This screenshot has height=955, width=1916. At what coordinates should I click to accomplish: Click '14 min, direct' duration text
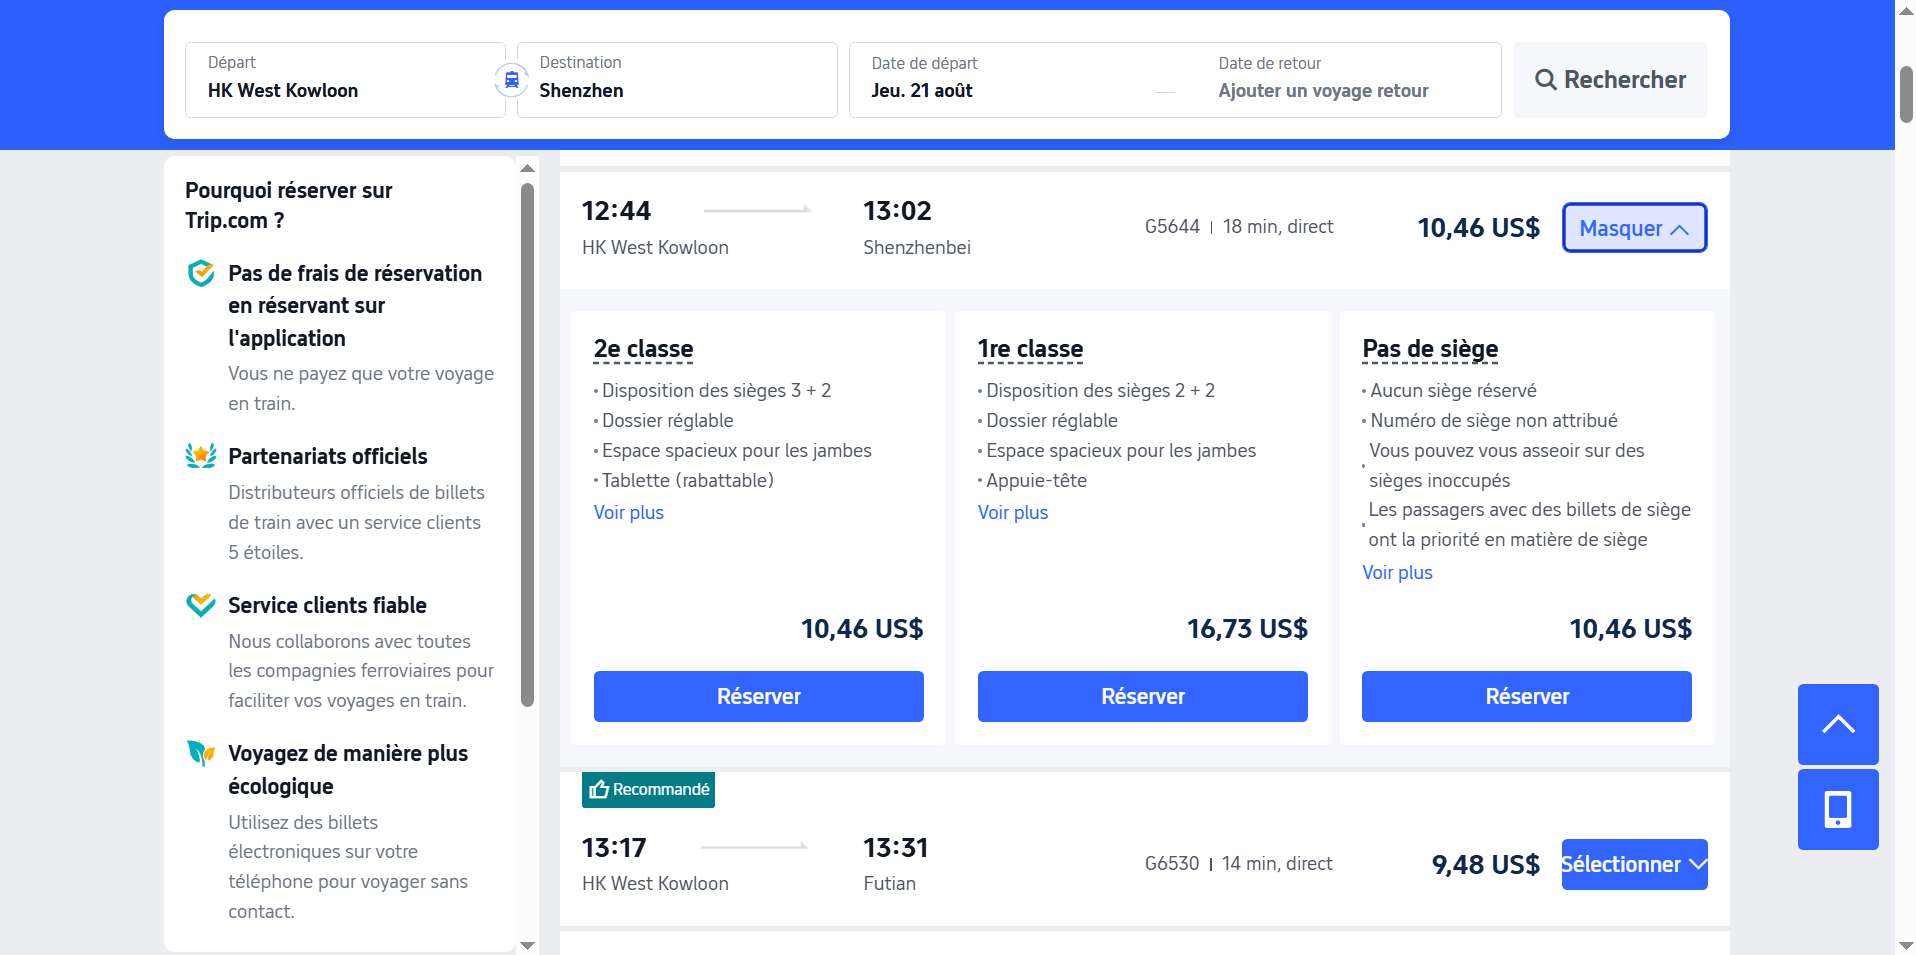tap(1277, 863)
